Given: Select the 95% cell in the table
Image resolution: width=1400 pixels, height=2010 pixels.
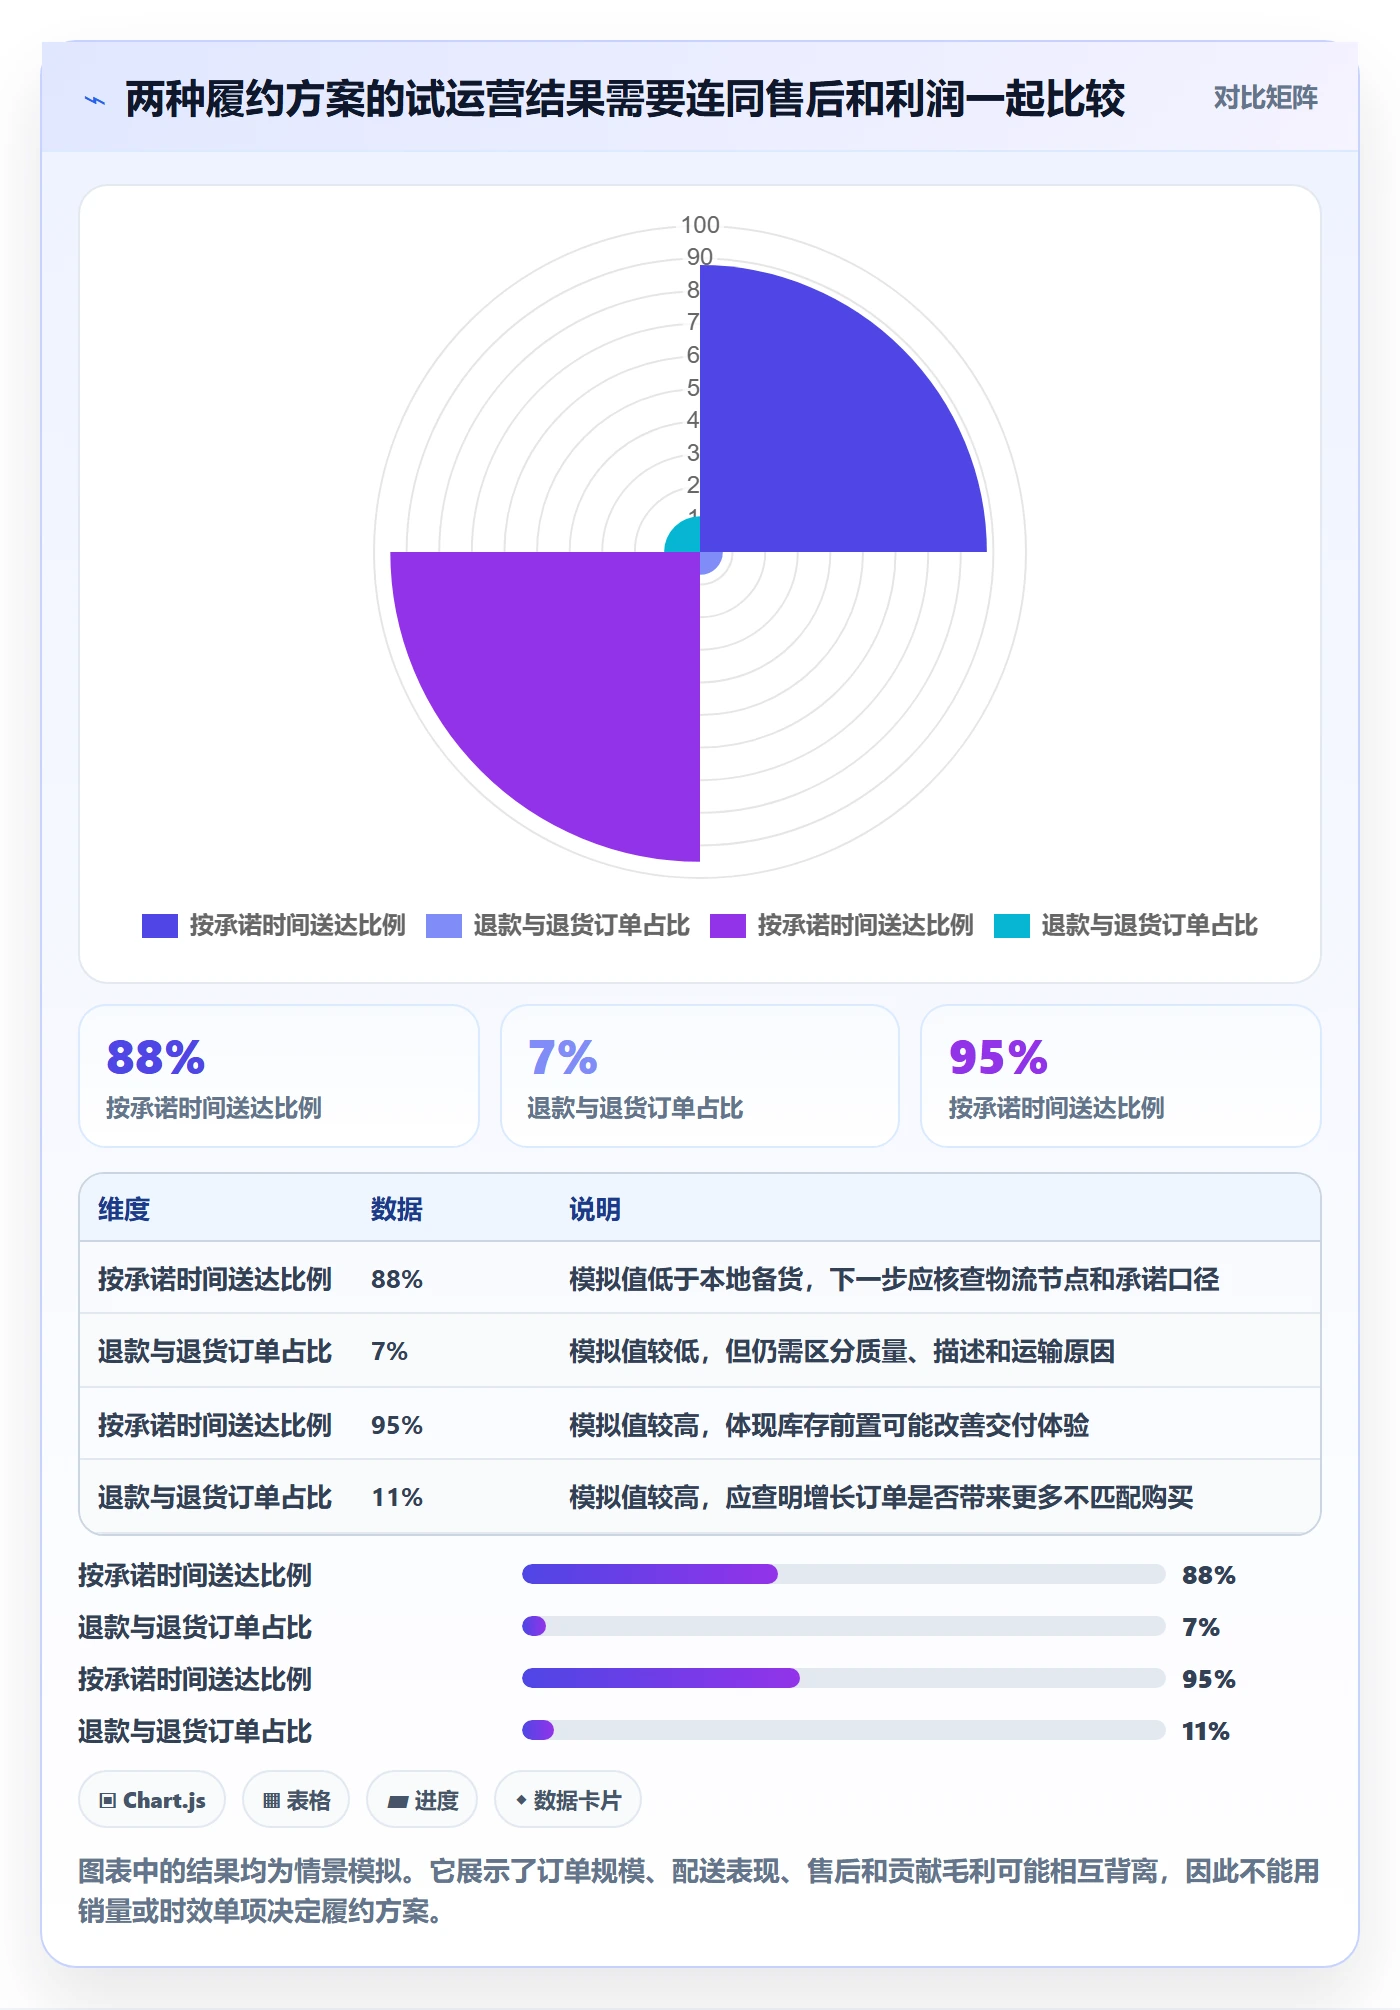Looking at the screenshot, I should click(397, 1425).
